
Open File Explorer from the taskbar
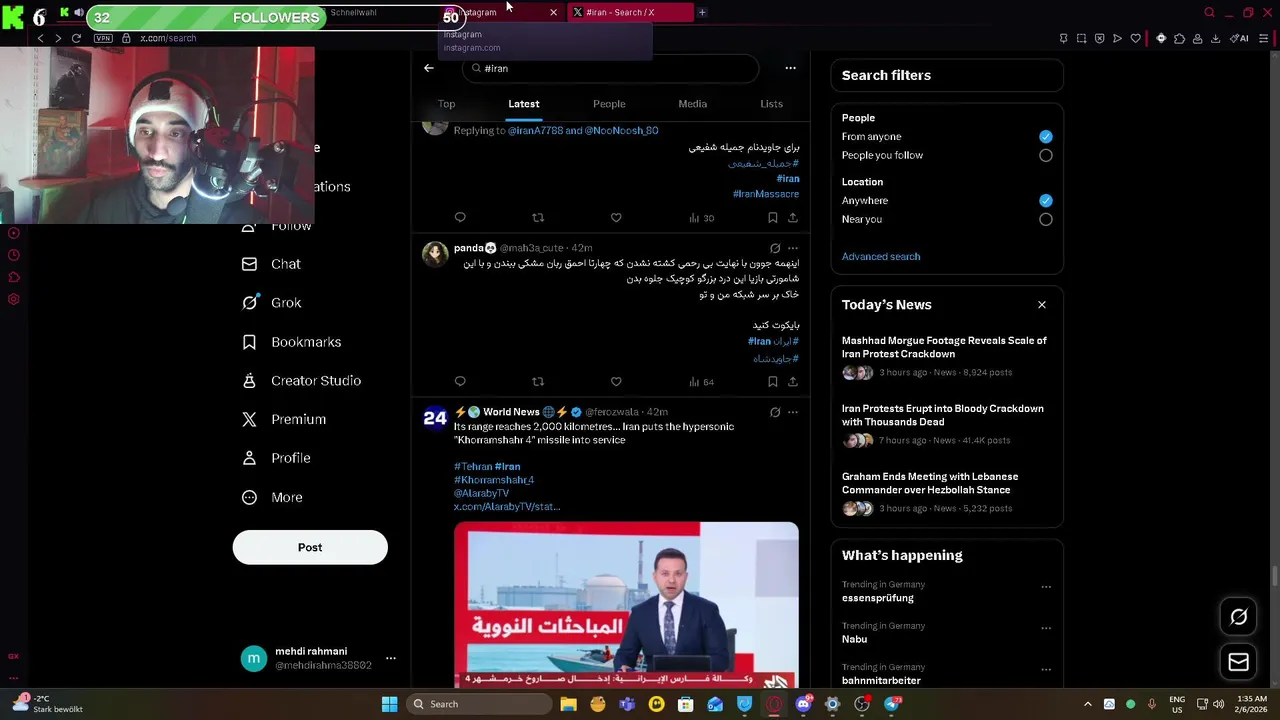(568, 704)
